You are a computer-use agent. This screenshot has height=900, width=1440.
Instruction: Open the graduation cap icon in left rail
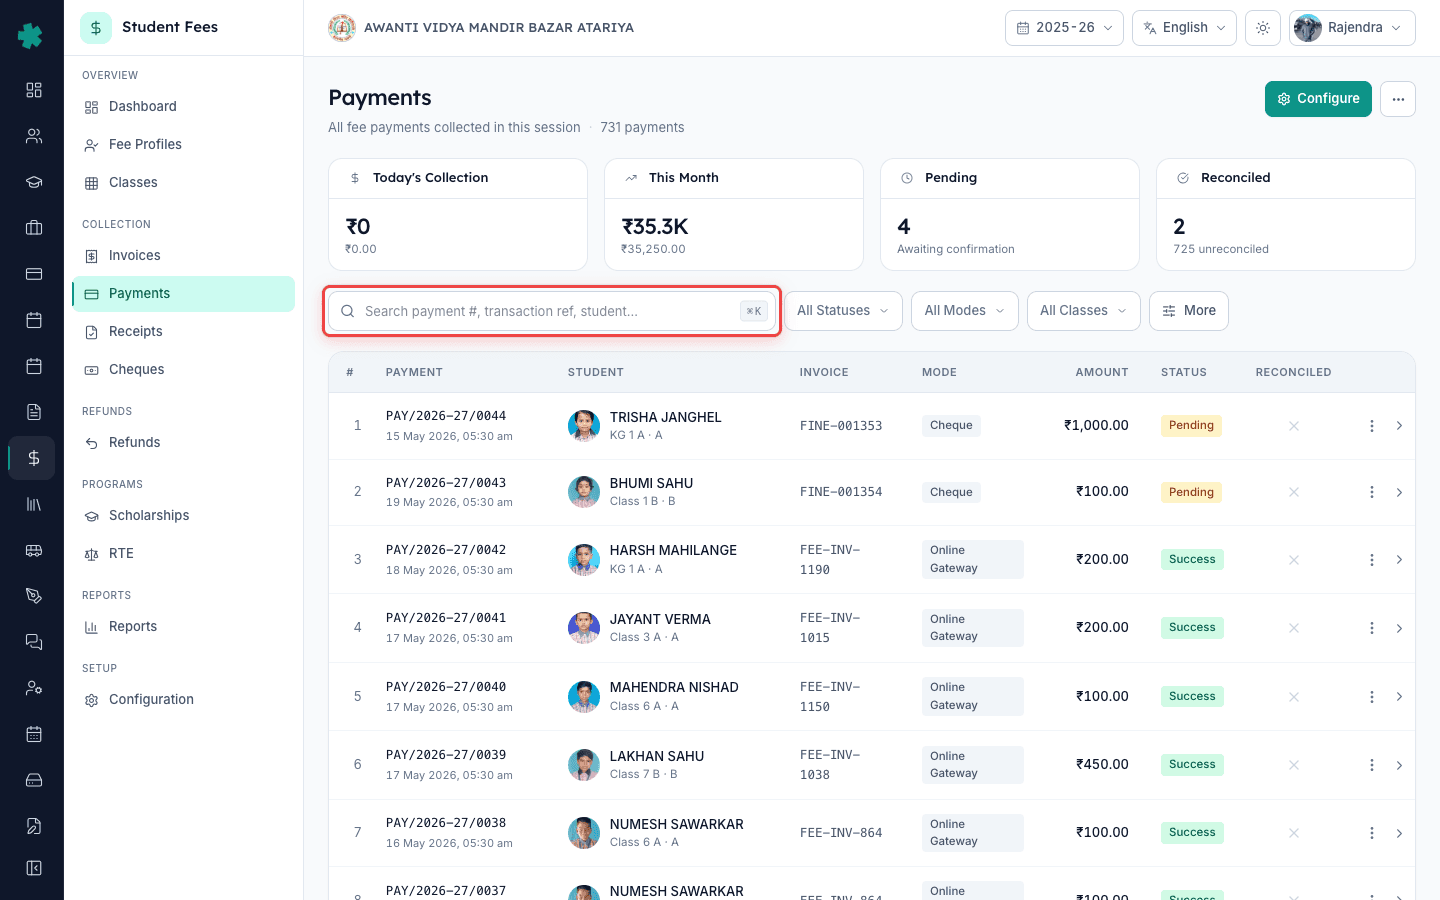click(34, 182)
